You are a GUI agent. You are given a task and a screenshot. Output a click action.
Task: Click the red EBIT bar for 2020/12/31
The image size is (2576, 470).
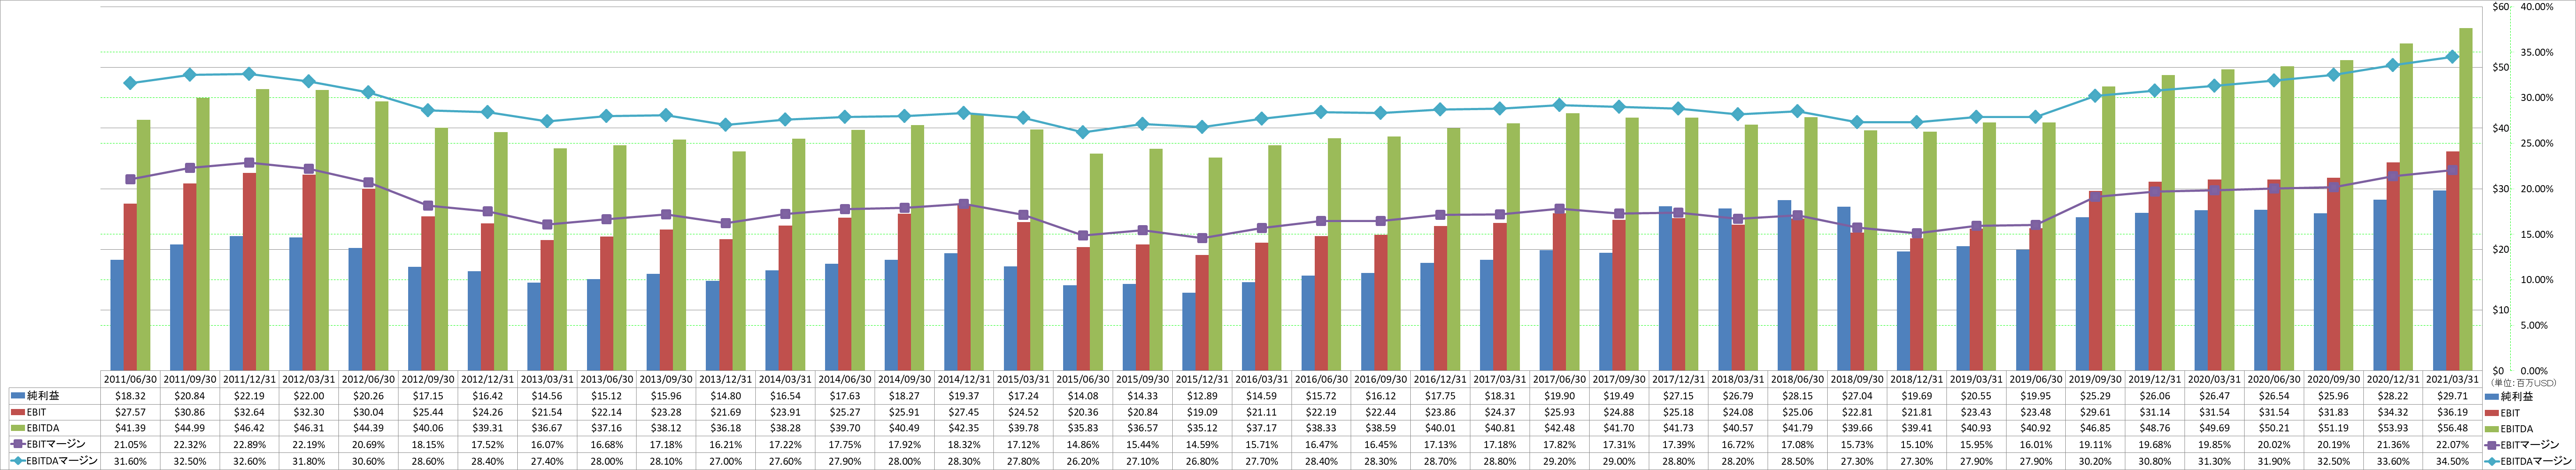pyautogui.click(x=2393, y=266)
